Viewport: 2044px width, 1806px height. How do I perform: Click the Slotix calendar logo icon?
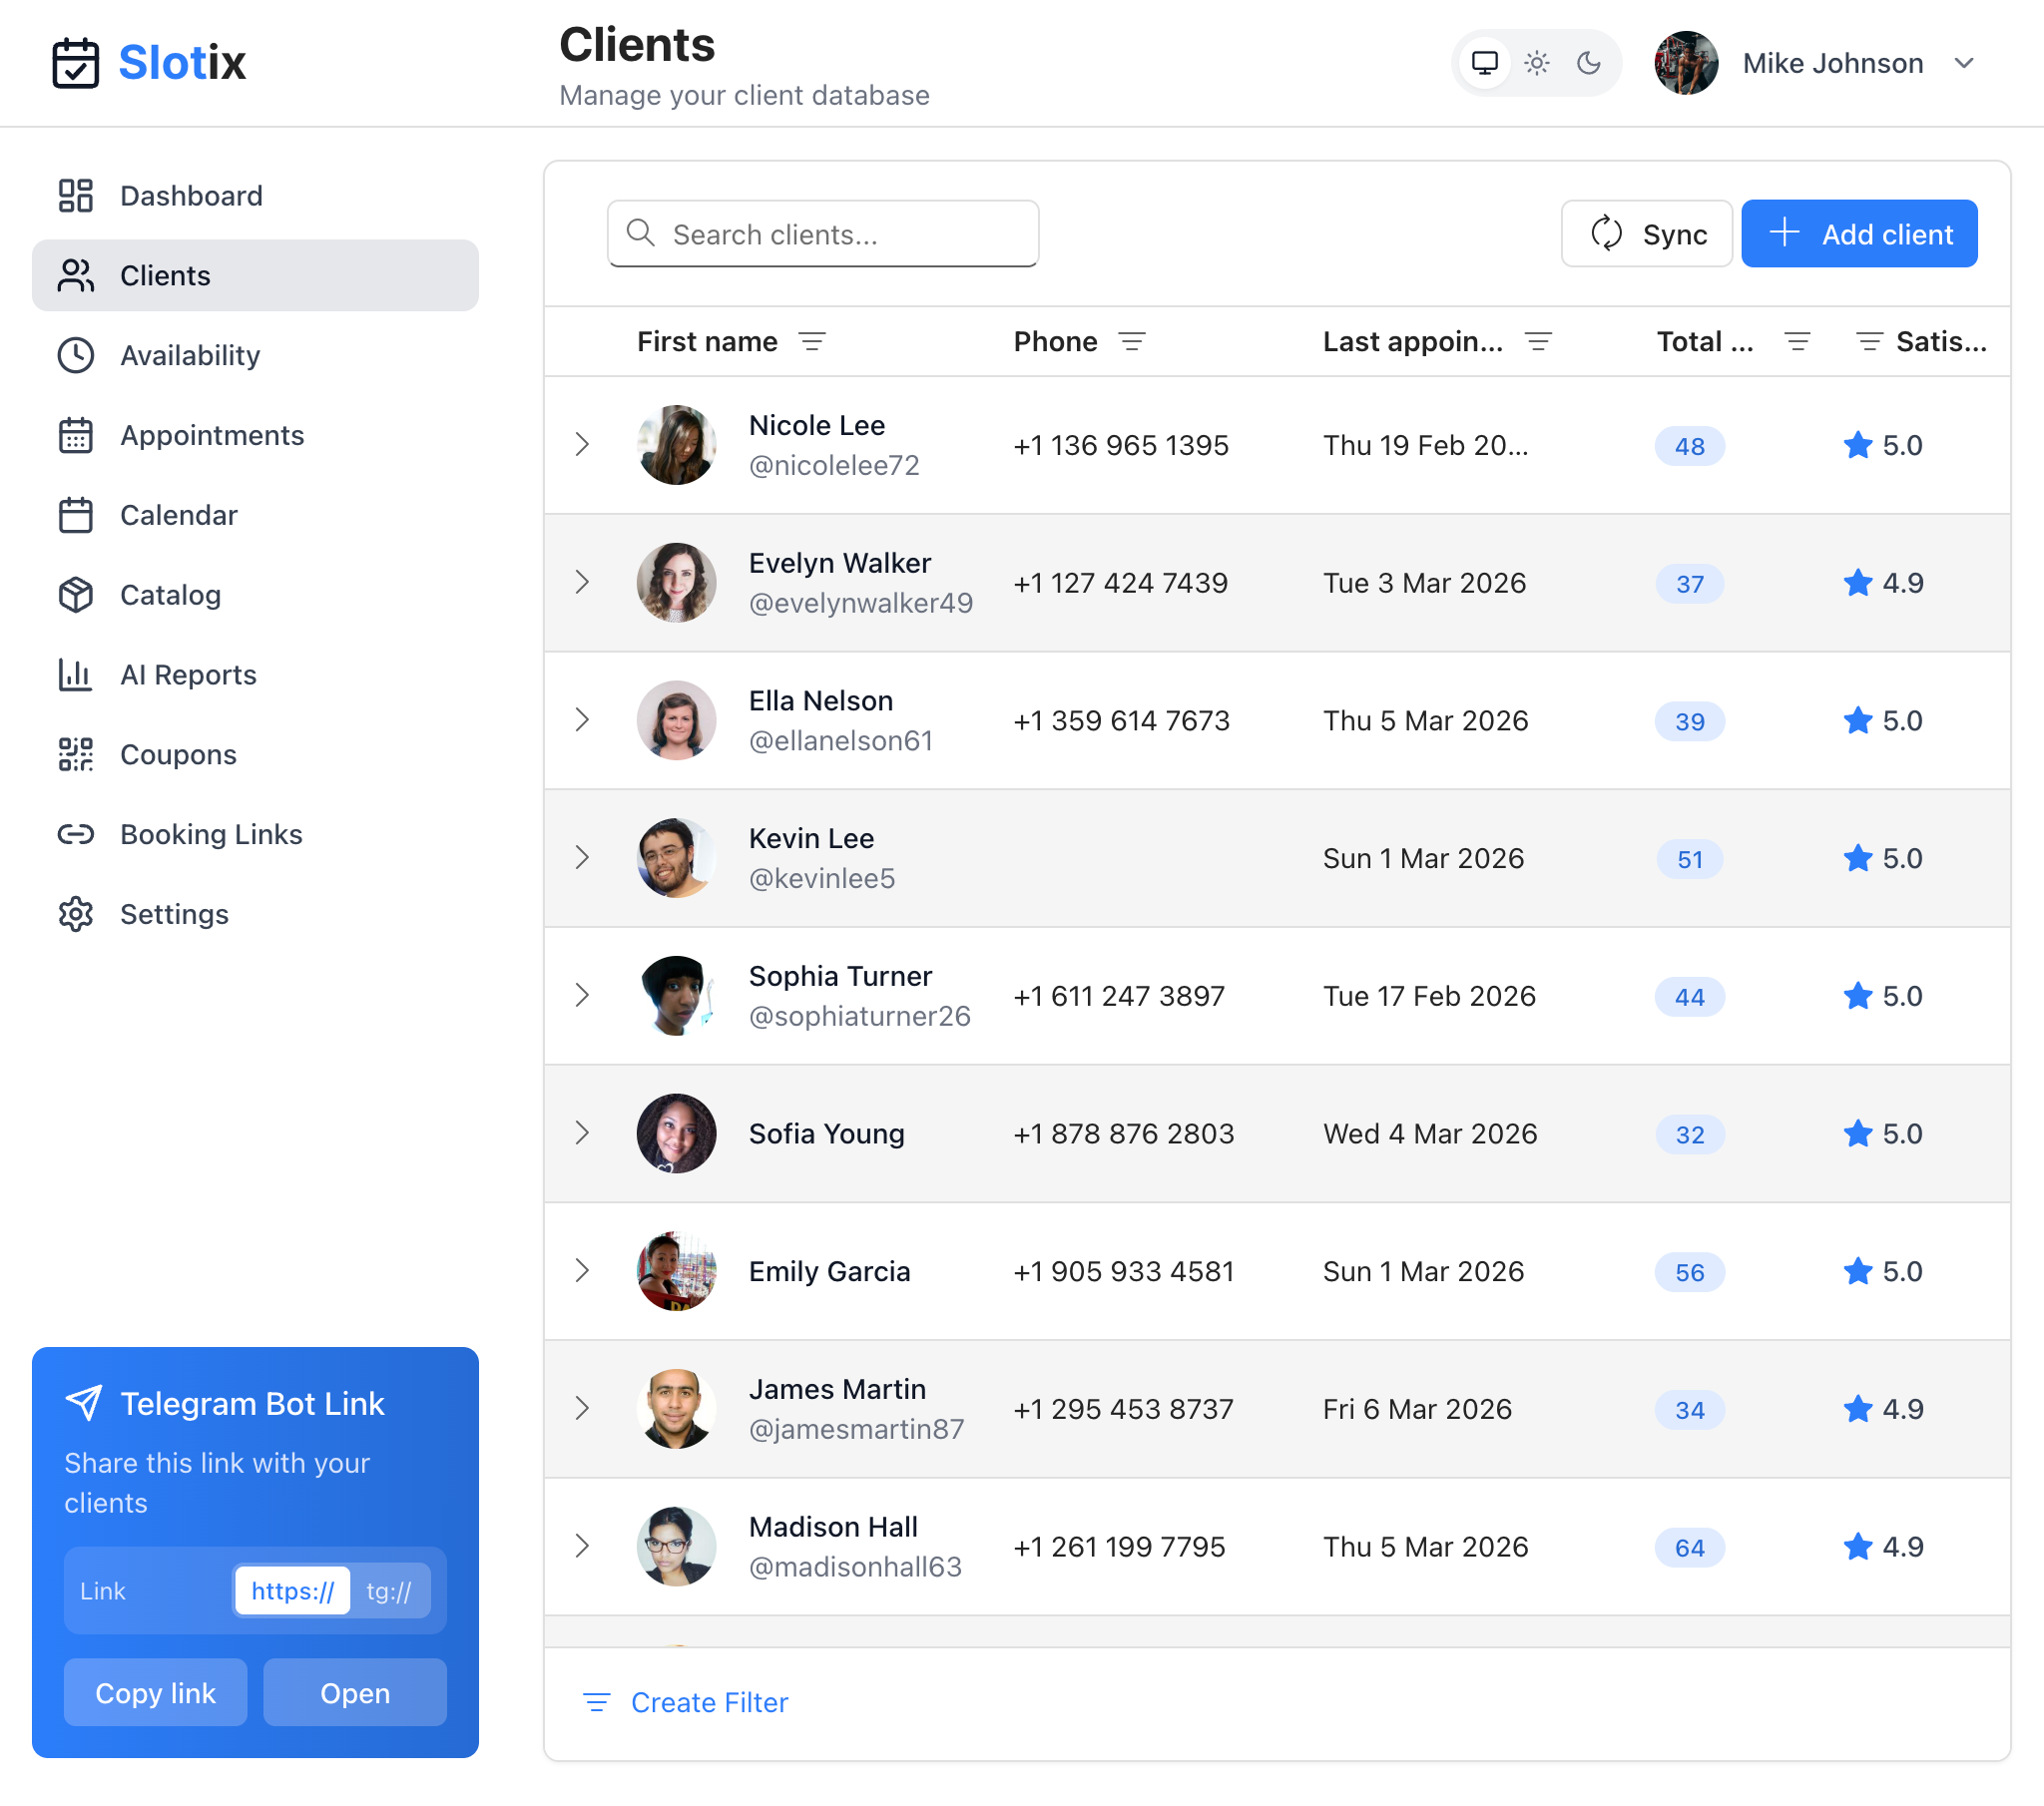click(x=76, y=63)
